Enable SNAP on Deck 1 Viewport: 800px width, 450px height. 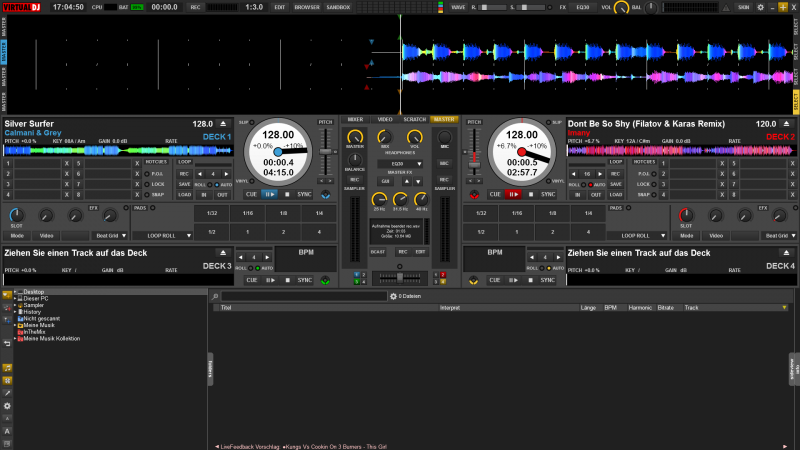pyautogui.click(x=147, y=194)
